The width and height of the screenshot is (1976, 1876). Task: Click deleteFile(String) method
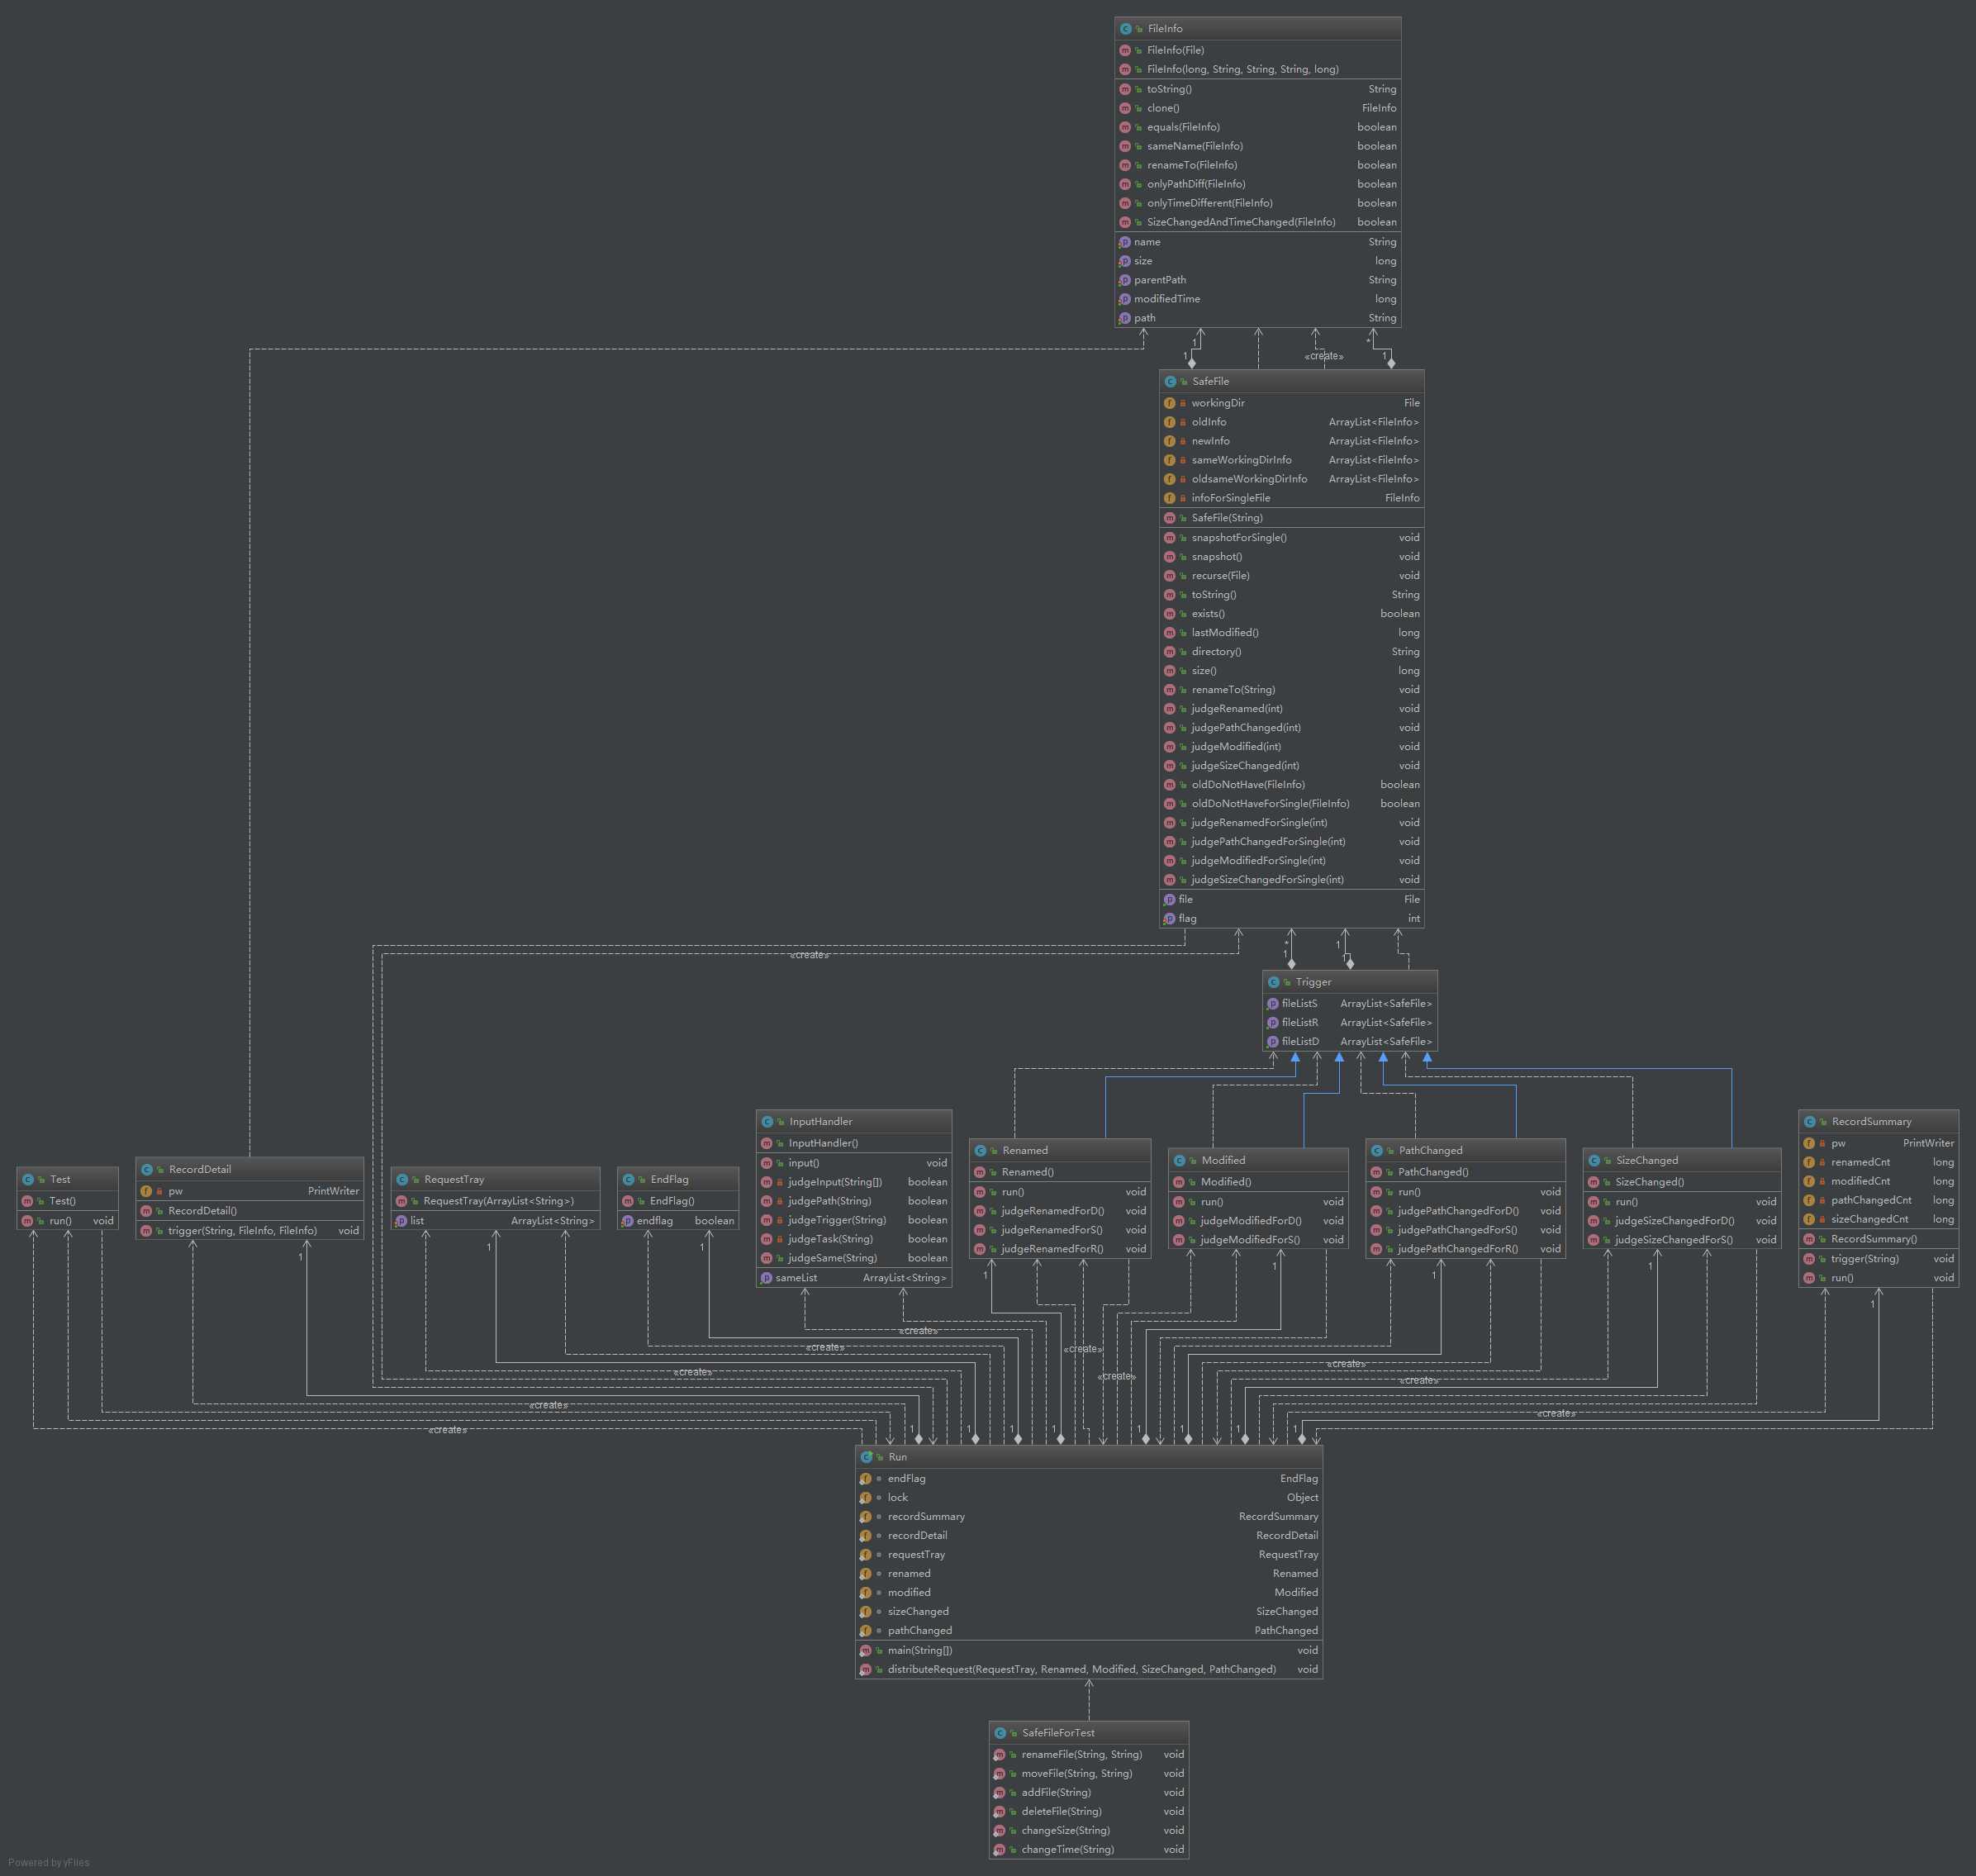pyautogui.click(x=1089, y=1812)
